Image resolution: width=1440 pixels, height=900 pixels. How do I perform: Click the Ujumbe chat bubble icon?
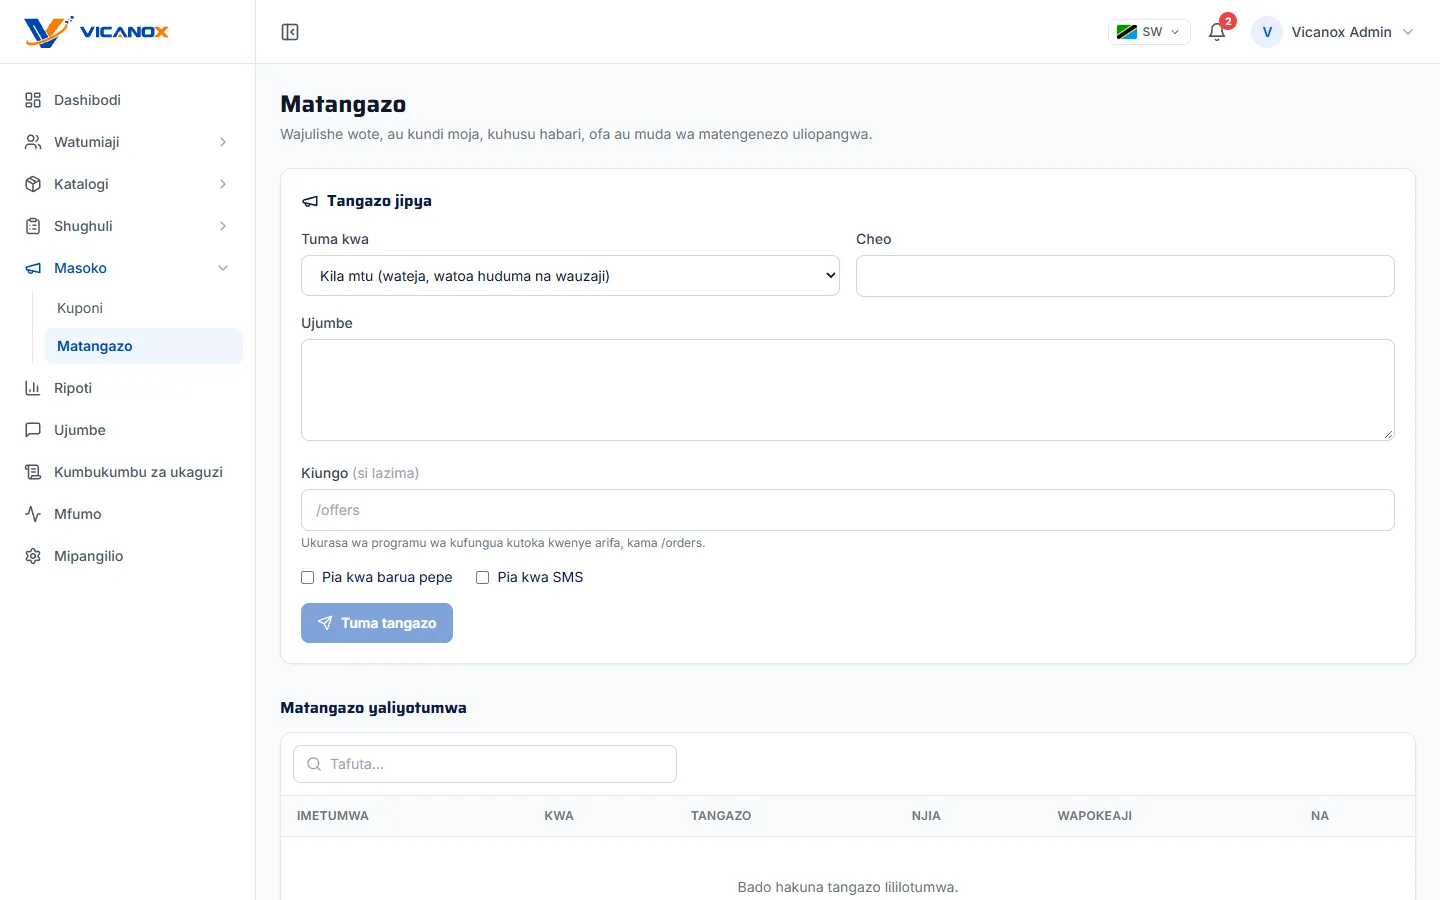pyautogui.click(x=33, y=430)
